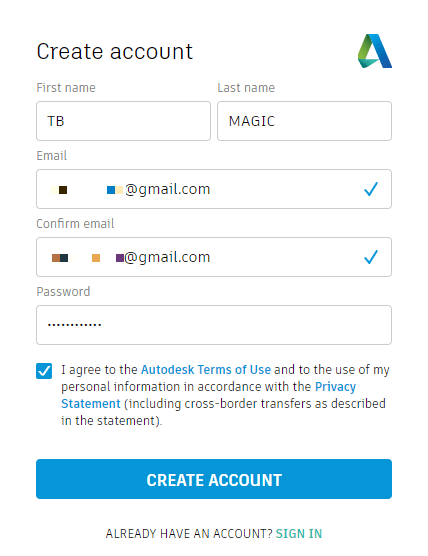Click the CREATE ACCOUNT button

point(214,479)
